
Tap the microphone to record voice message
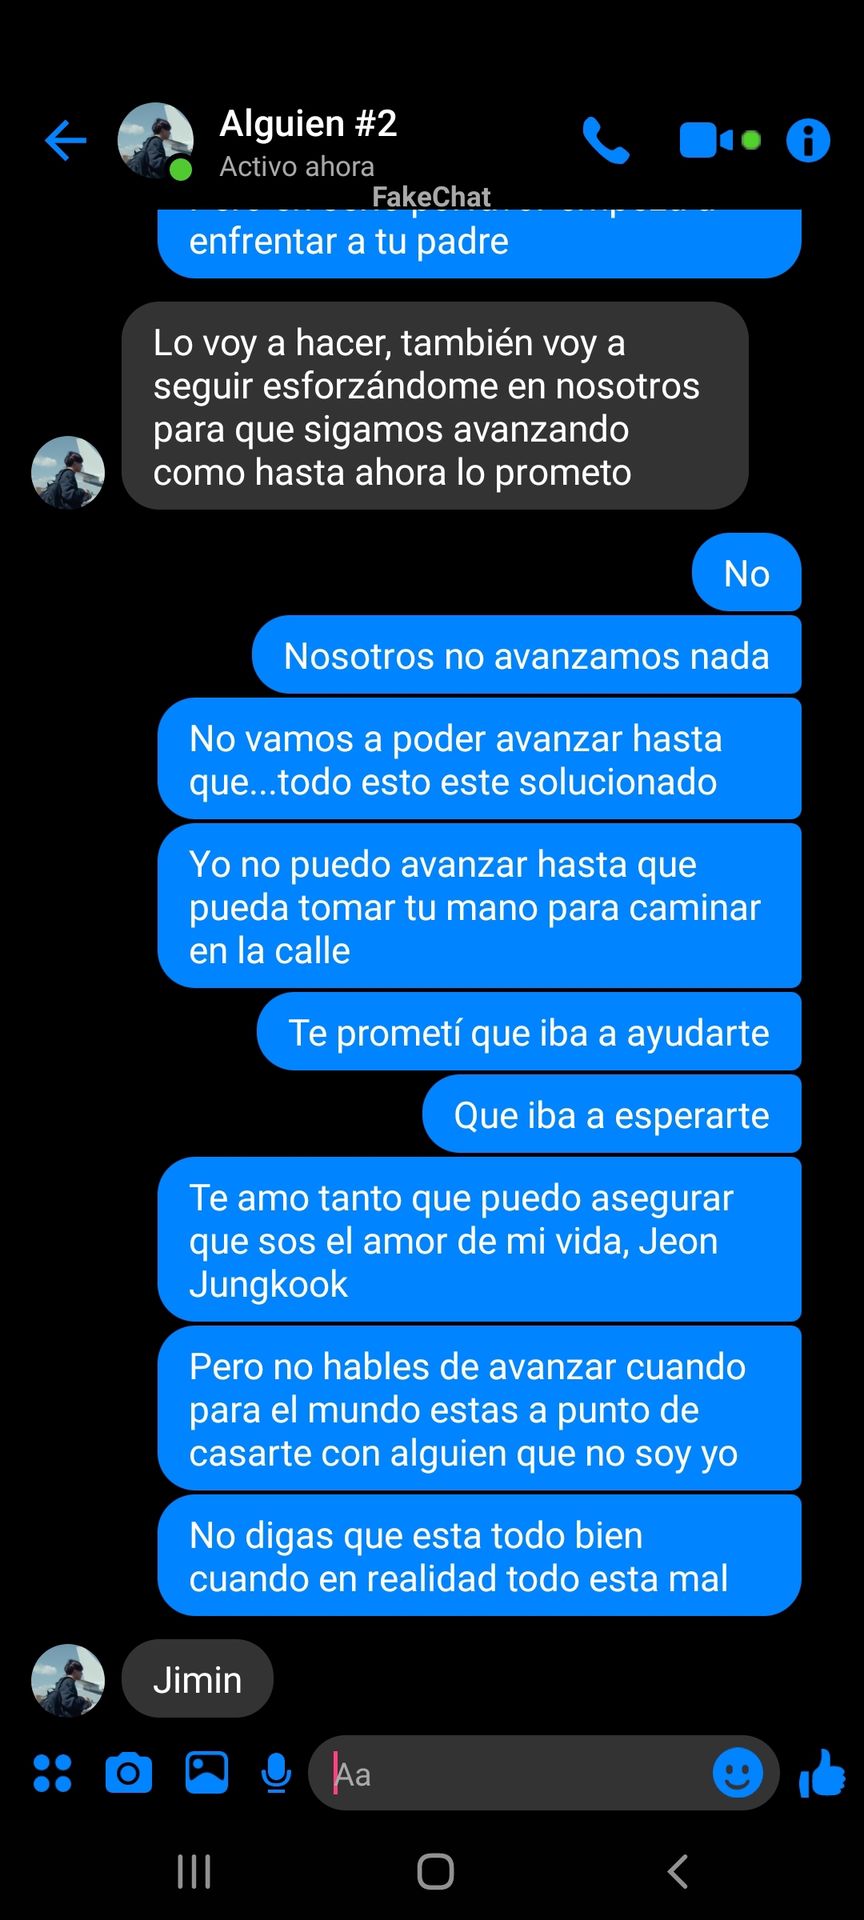[x=276, y=1773]
